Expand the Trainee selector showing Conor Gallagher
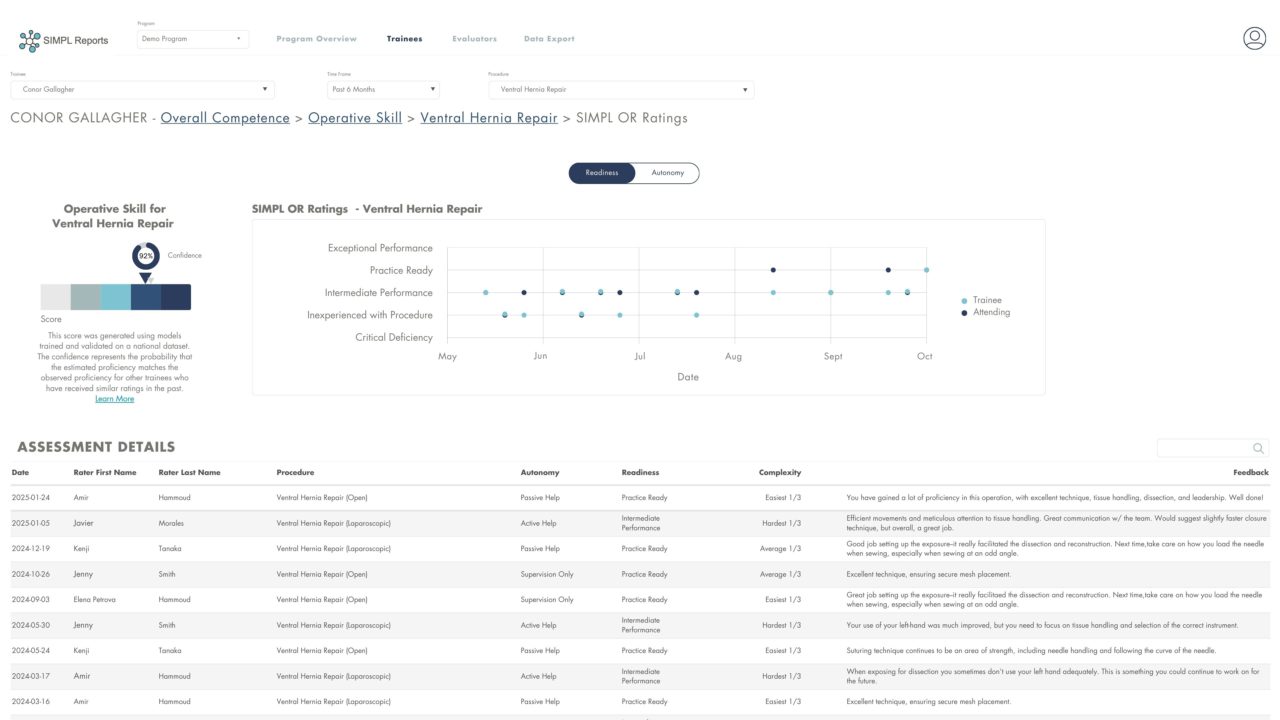This screenshot has width=1280, height=720. point(142,90)
